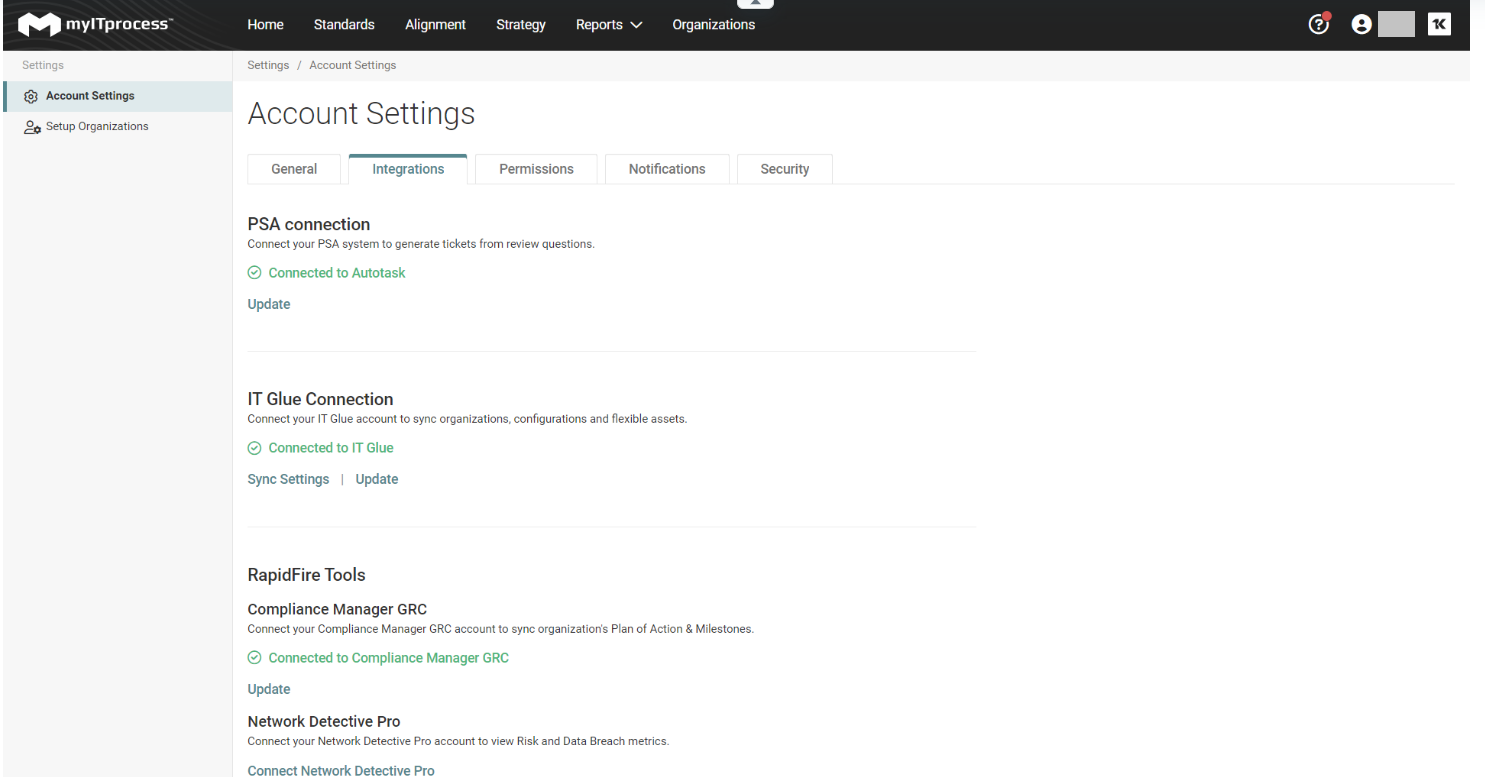Open the Strategy section
The width and height of the screenshot is (1485, 777).
tap(521, 25)
